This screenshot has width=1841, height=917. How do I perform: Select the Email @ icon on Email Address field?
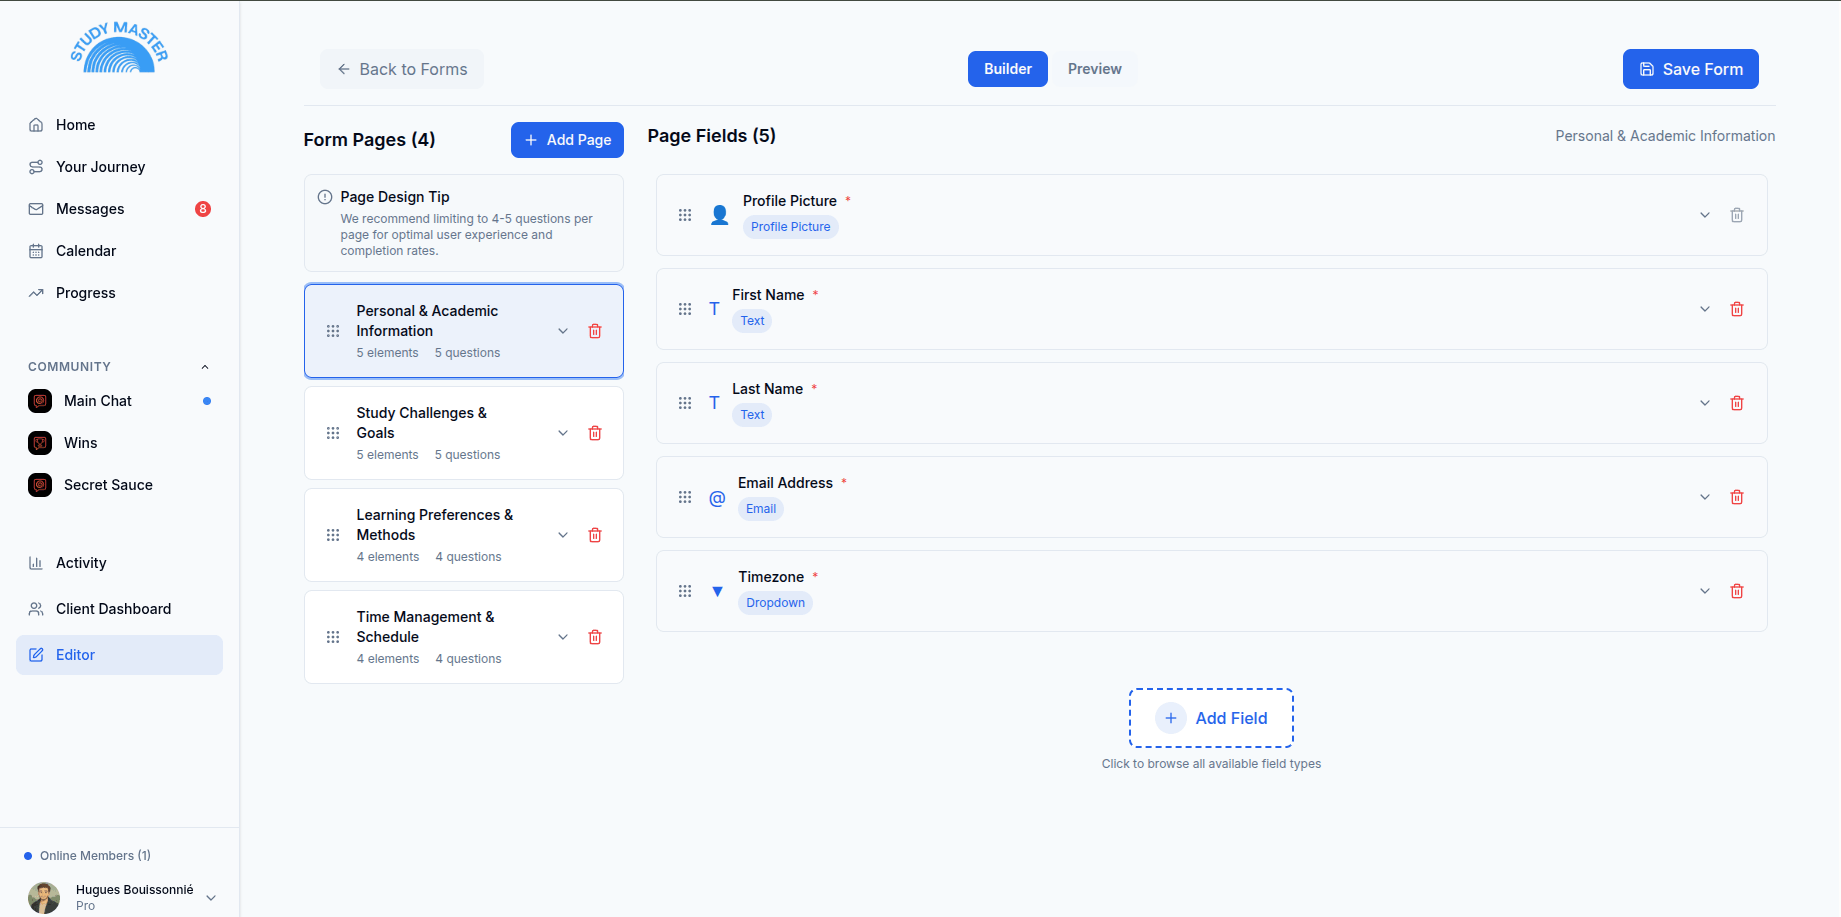(717, 497)
